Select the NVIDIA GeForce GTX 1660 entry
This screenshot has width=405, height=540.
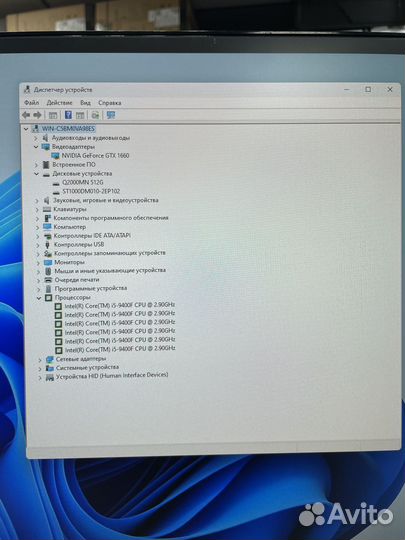point(95,156)
